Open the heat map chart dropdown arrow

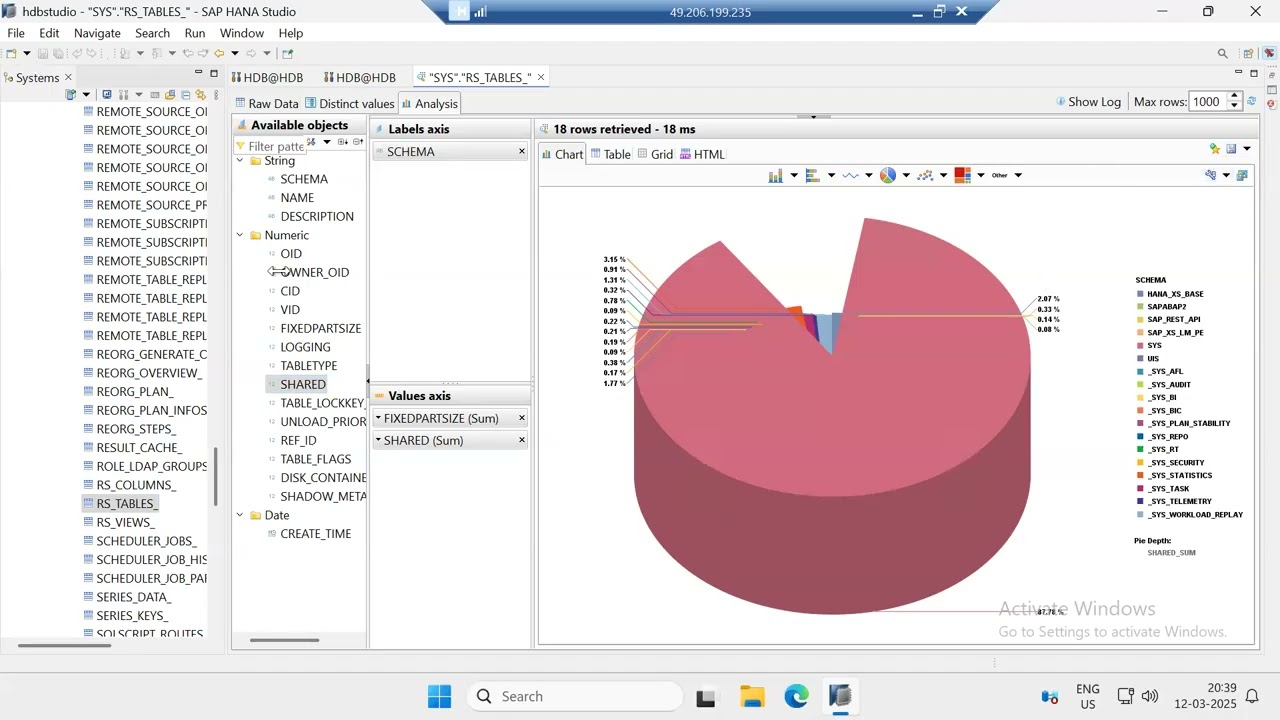coord(981,175)
